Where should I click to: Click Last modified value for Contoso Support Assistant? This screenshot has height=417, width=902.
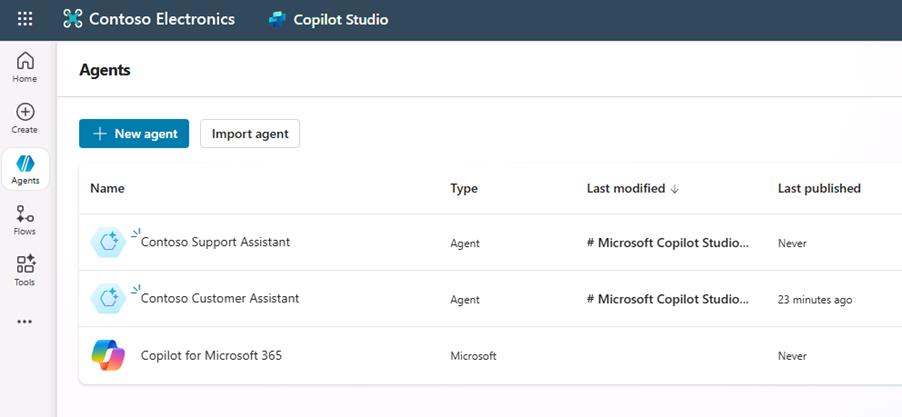(x=668, y=243)
